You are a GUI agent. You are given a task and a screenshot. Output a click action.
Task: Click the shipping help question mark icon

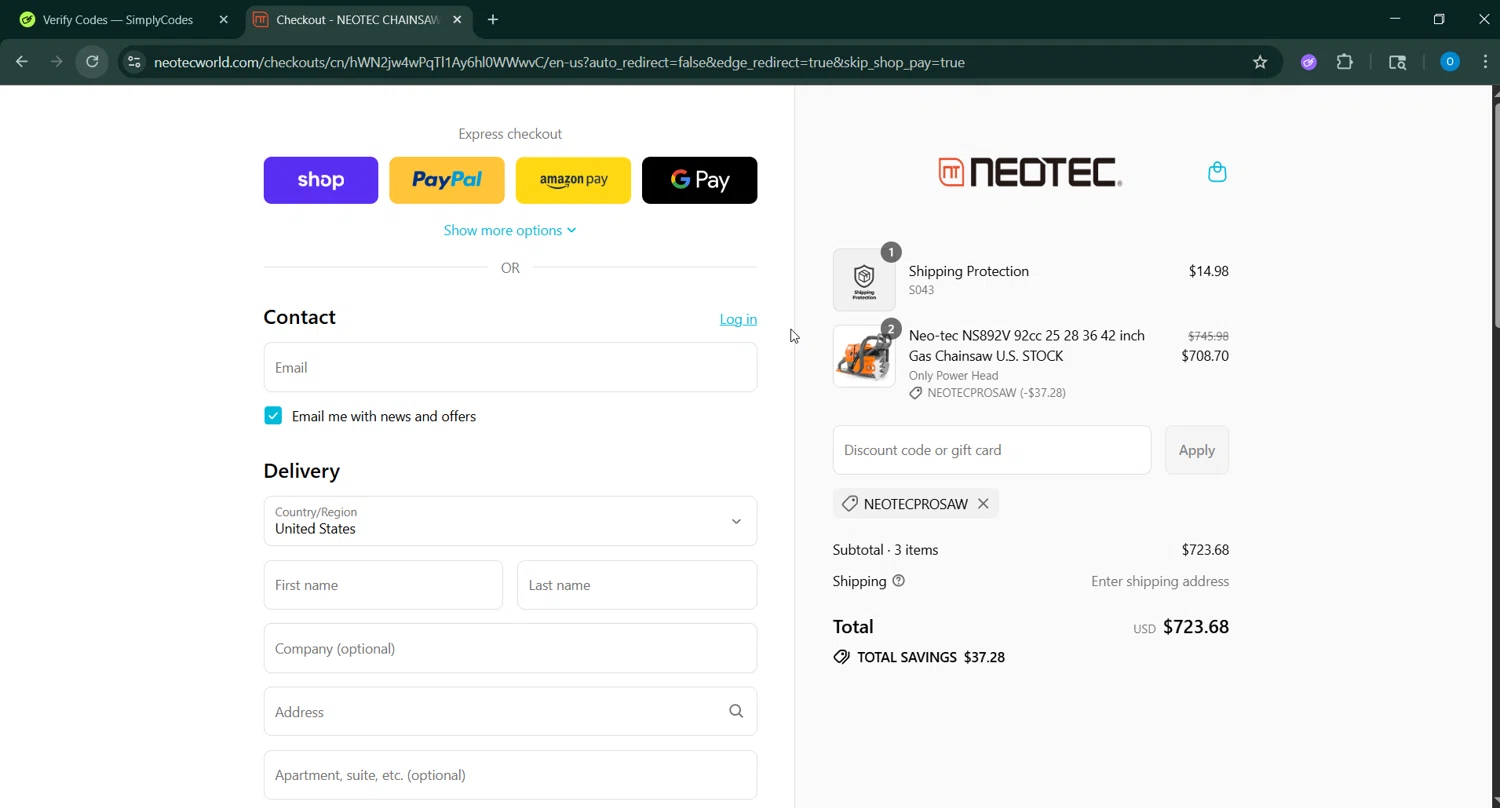point(898,581)
